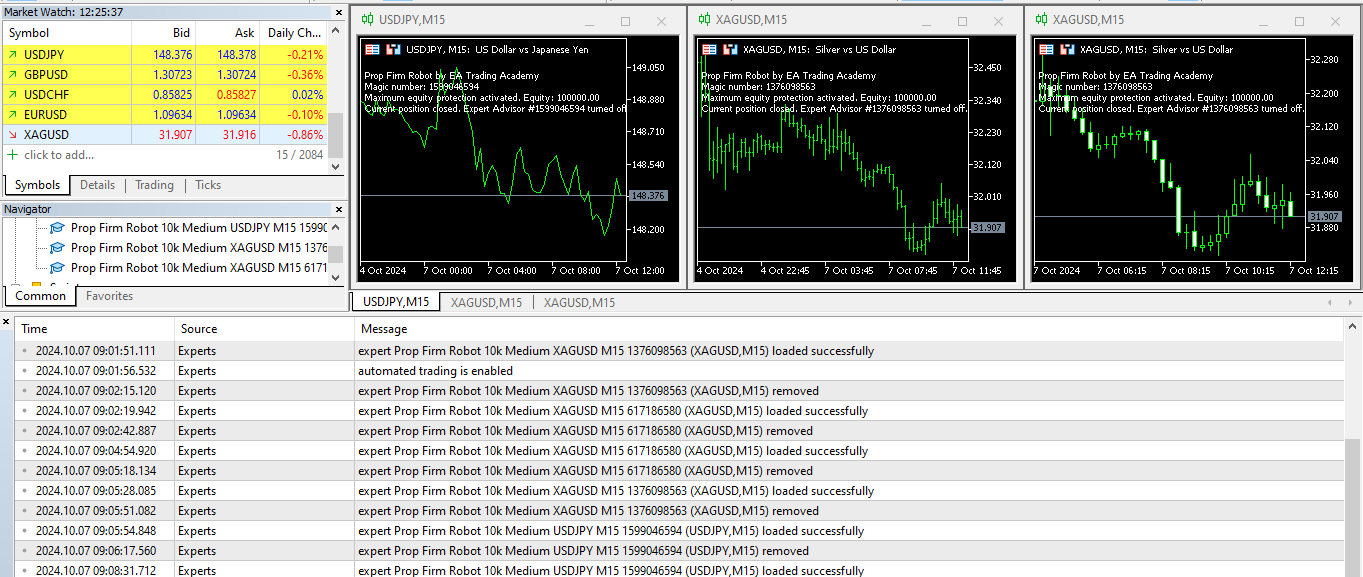
Task: Click the Market Watch scrollbar thumb
Action: click(x=336, y=134)
